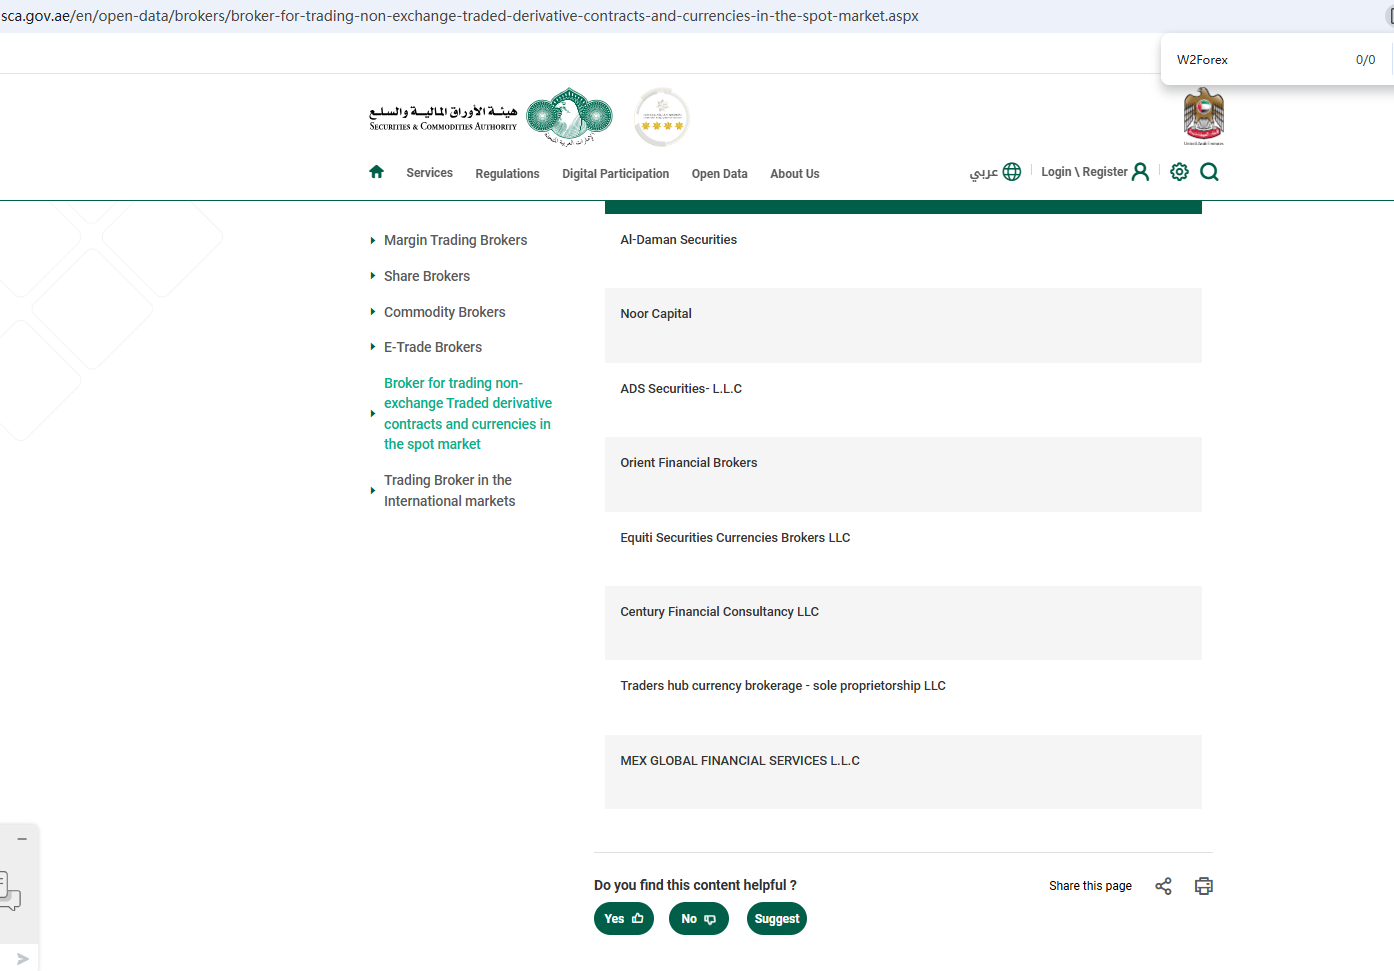Viewport: 1394px width, 971px height.
Task: Open the site search magnifier icon
Action: (1209, 172)
